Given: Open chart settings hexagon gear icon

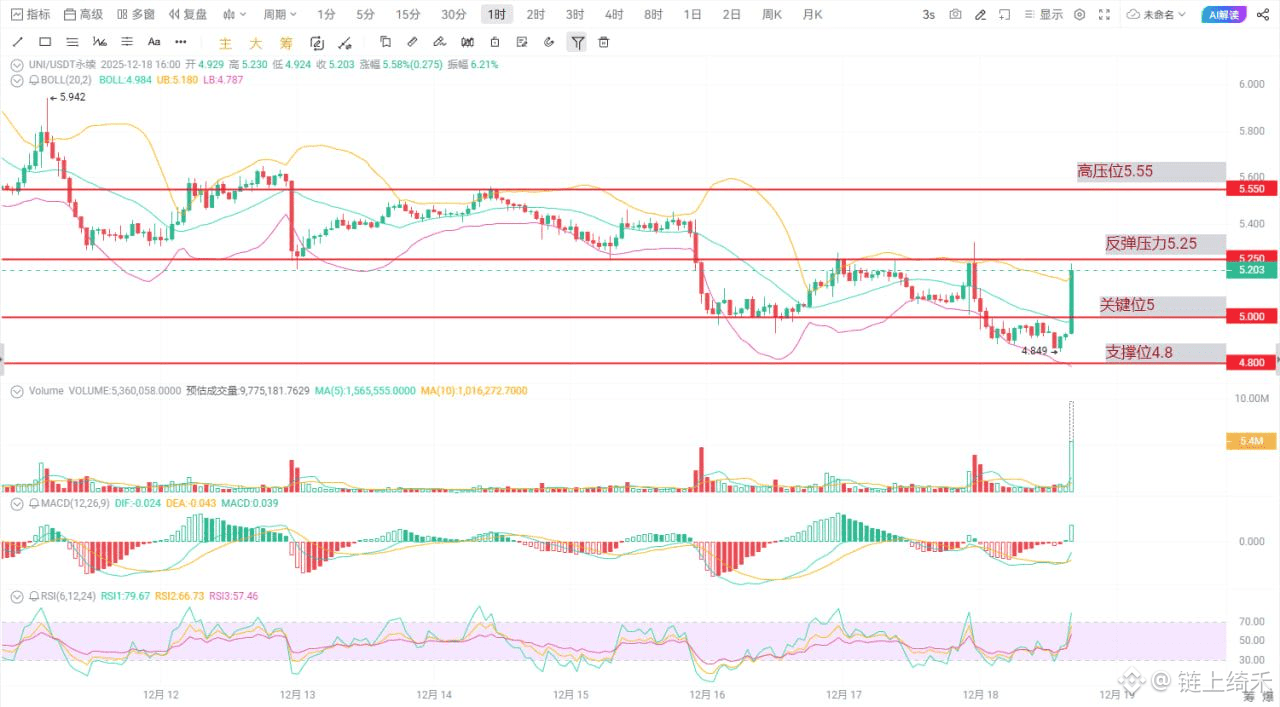Looking at the screenshot, I should pyautogui.click(x=1080, y=15).
